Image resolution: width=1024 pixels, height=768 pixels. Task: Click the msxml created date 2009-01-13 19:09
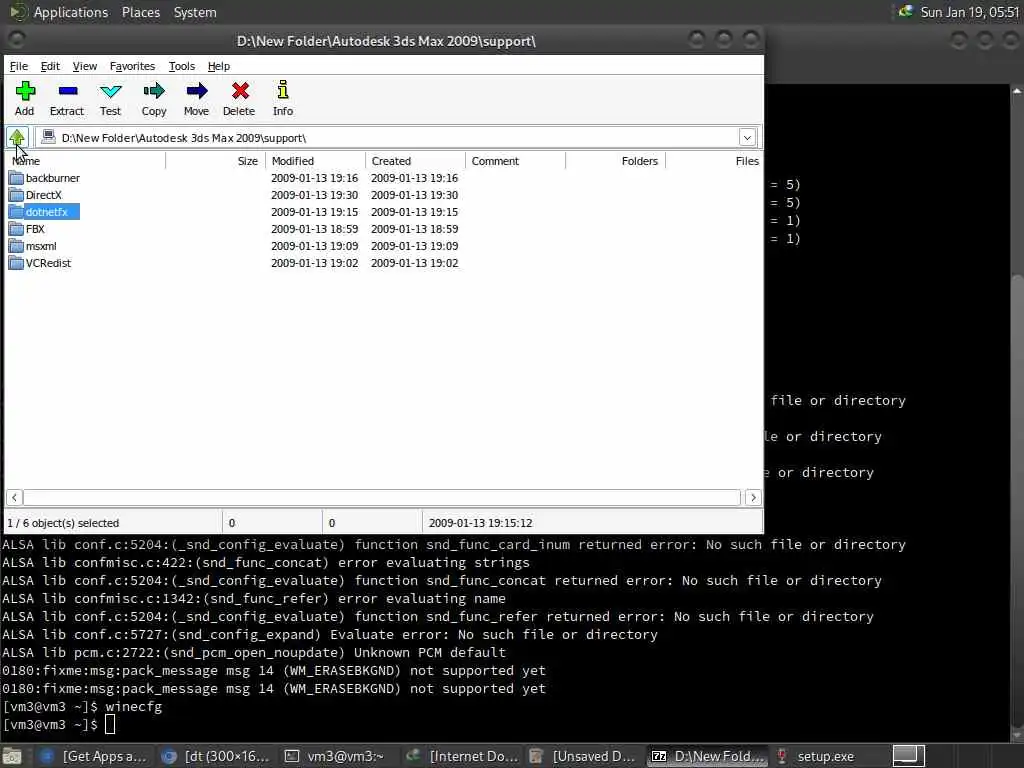click(414, 246)
